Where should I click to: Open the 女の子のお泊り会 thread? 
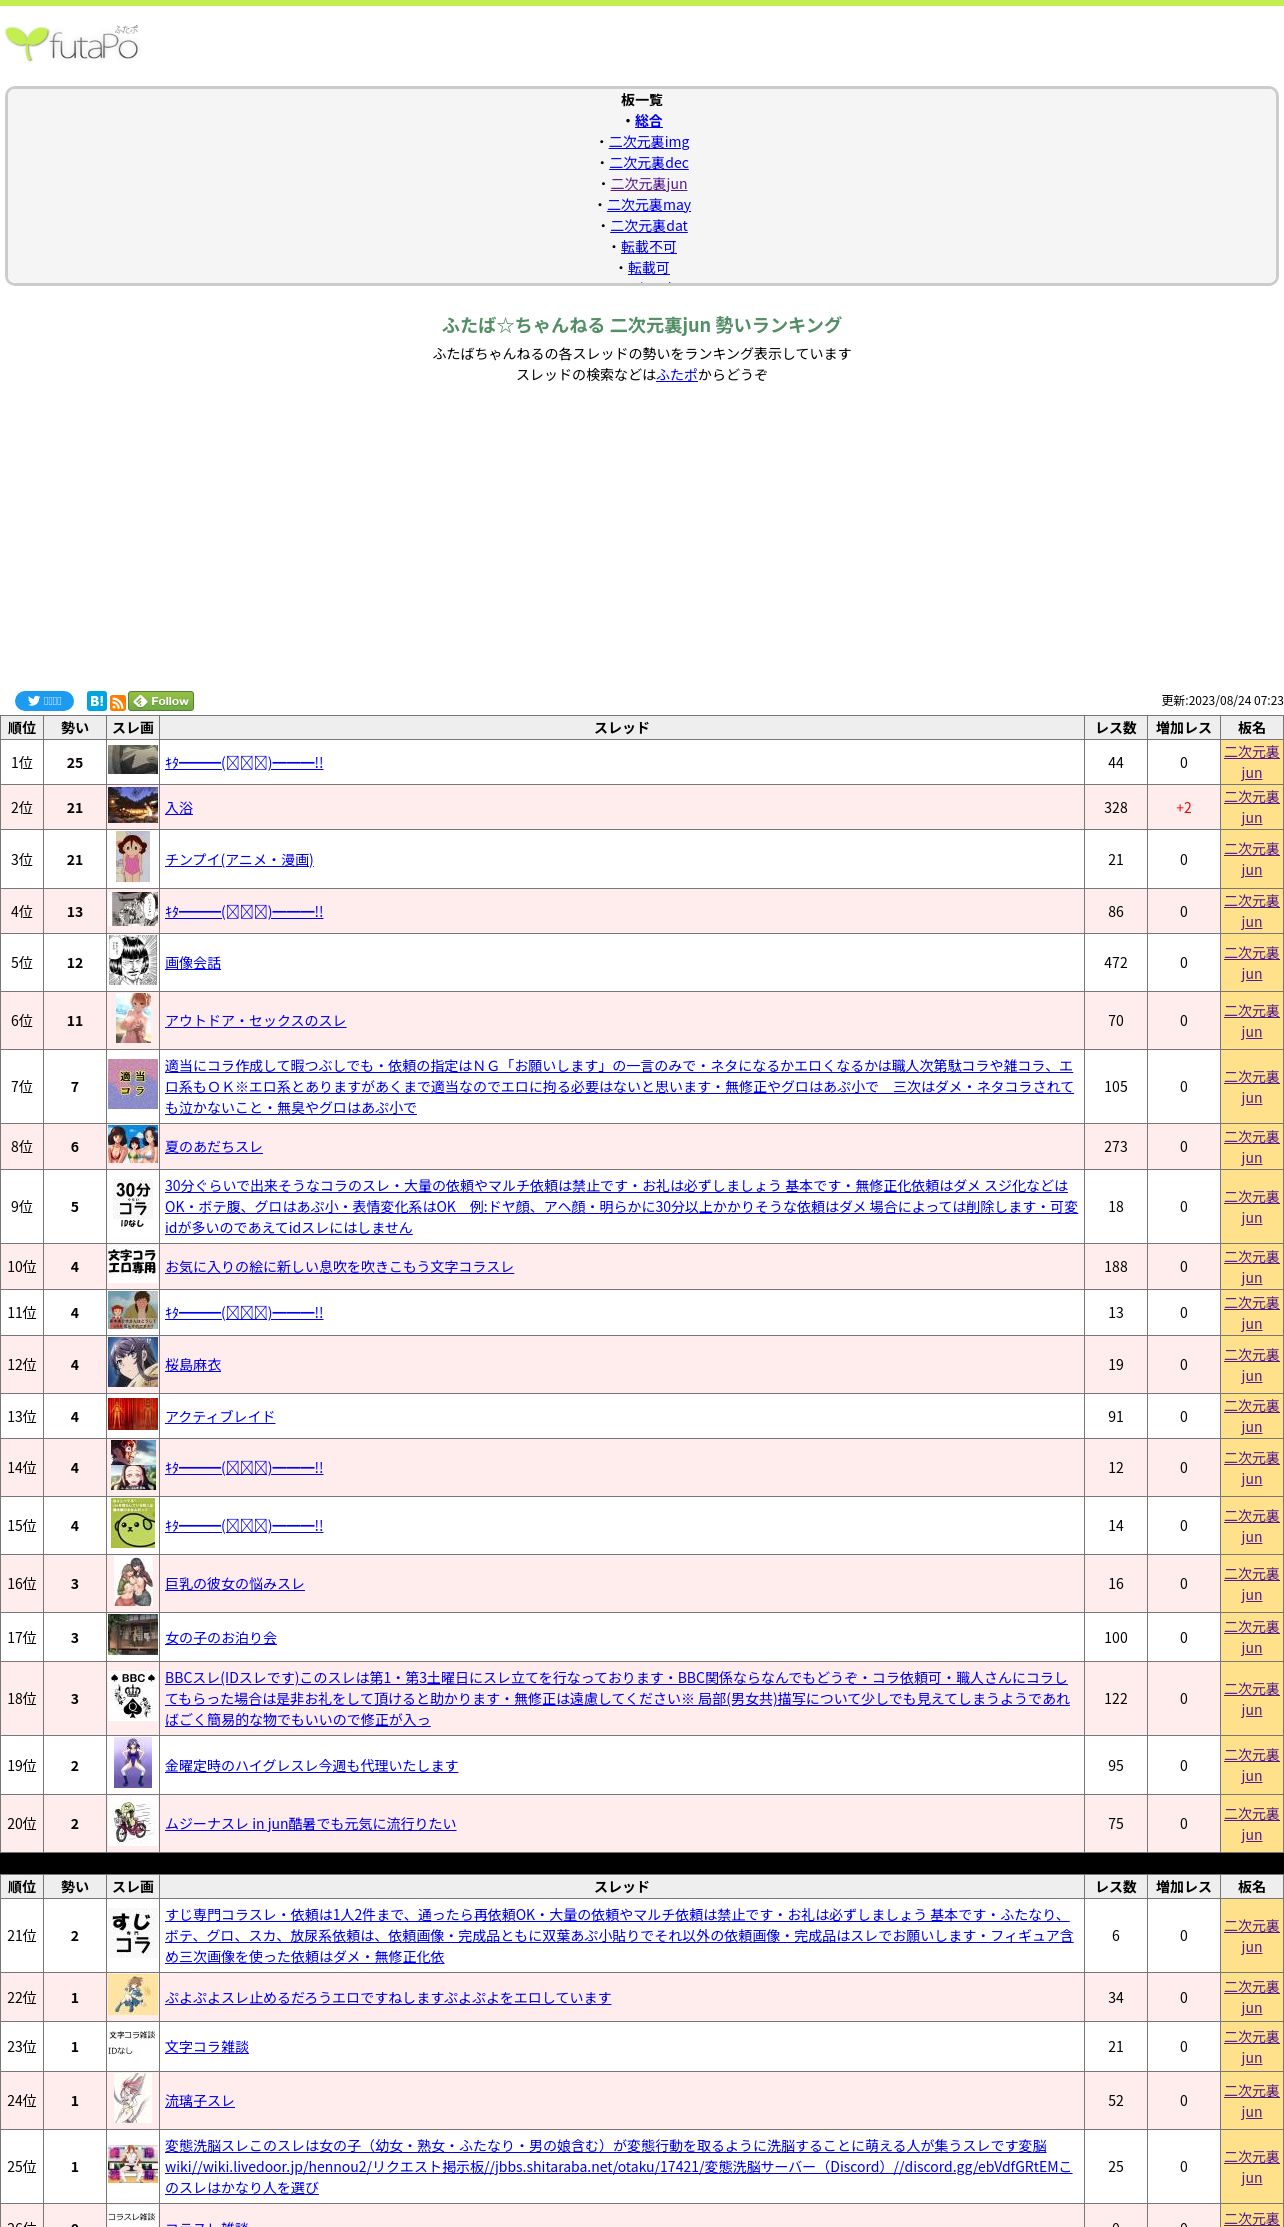coord(221,1638)
